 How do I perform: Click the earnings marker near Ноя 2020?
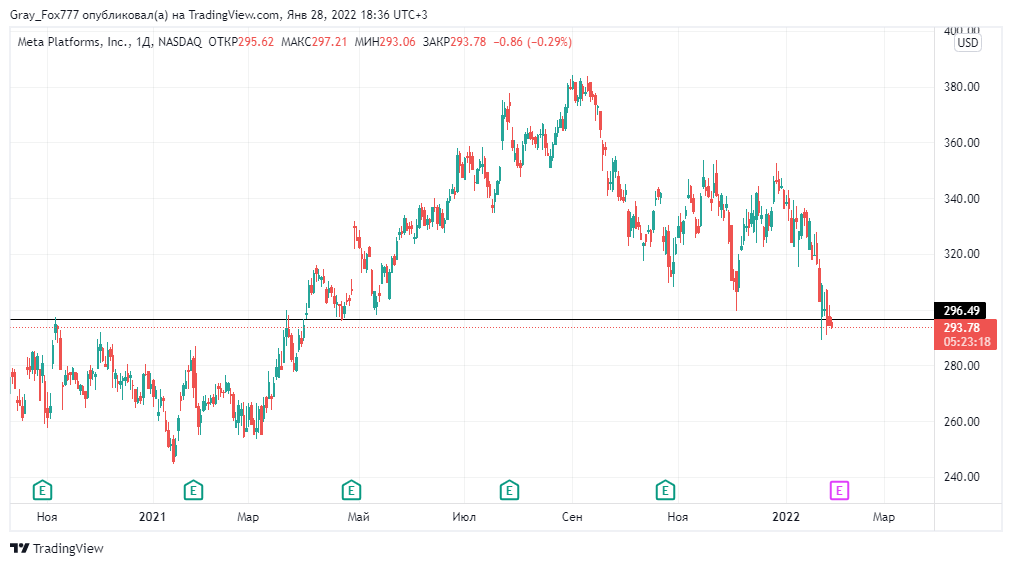coord(43,490)
